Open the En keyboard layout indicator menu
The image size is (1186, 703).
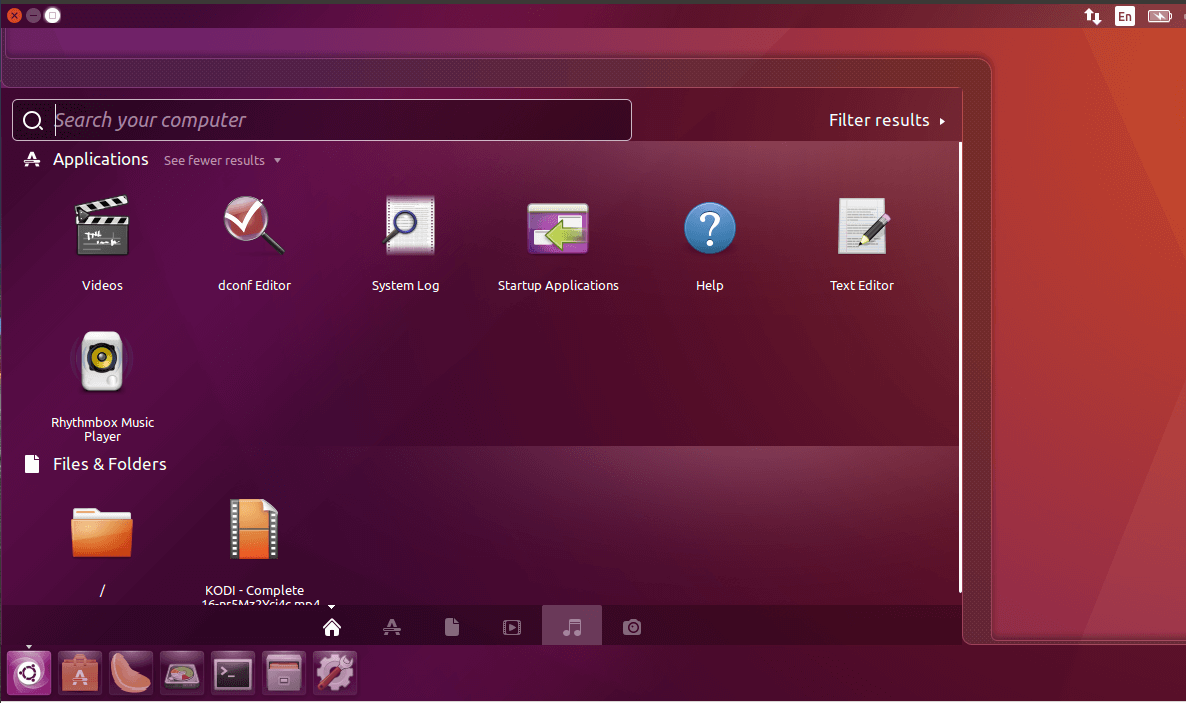[x=1125, y=16]
